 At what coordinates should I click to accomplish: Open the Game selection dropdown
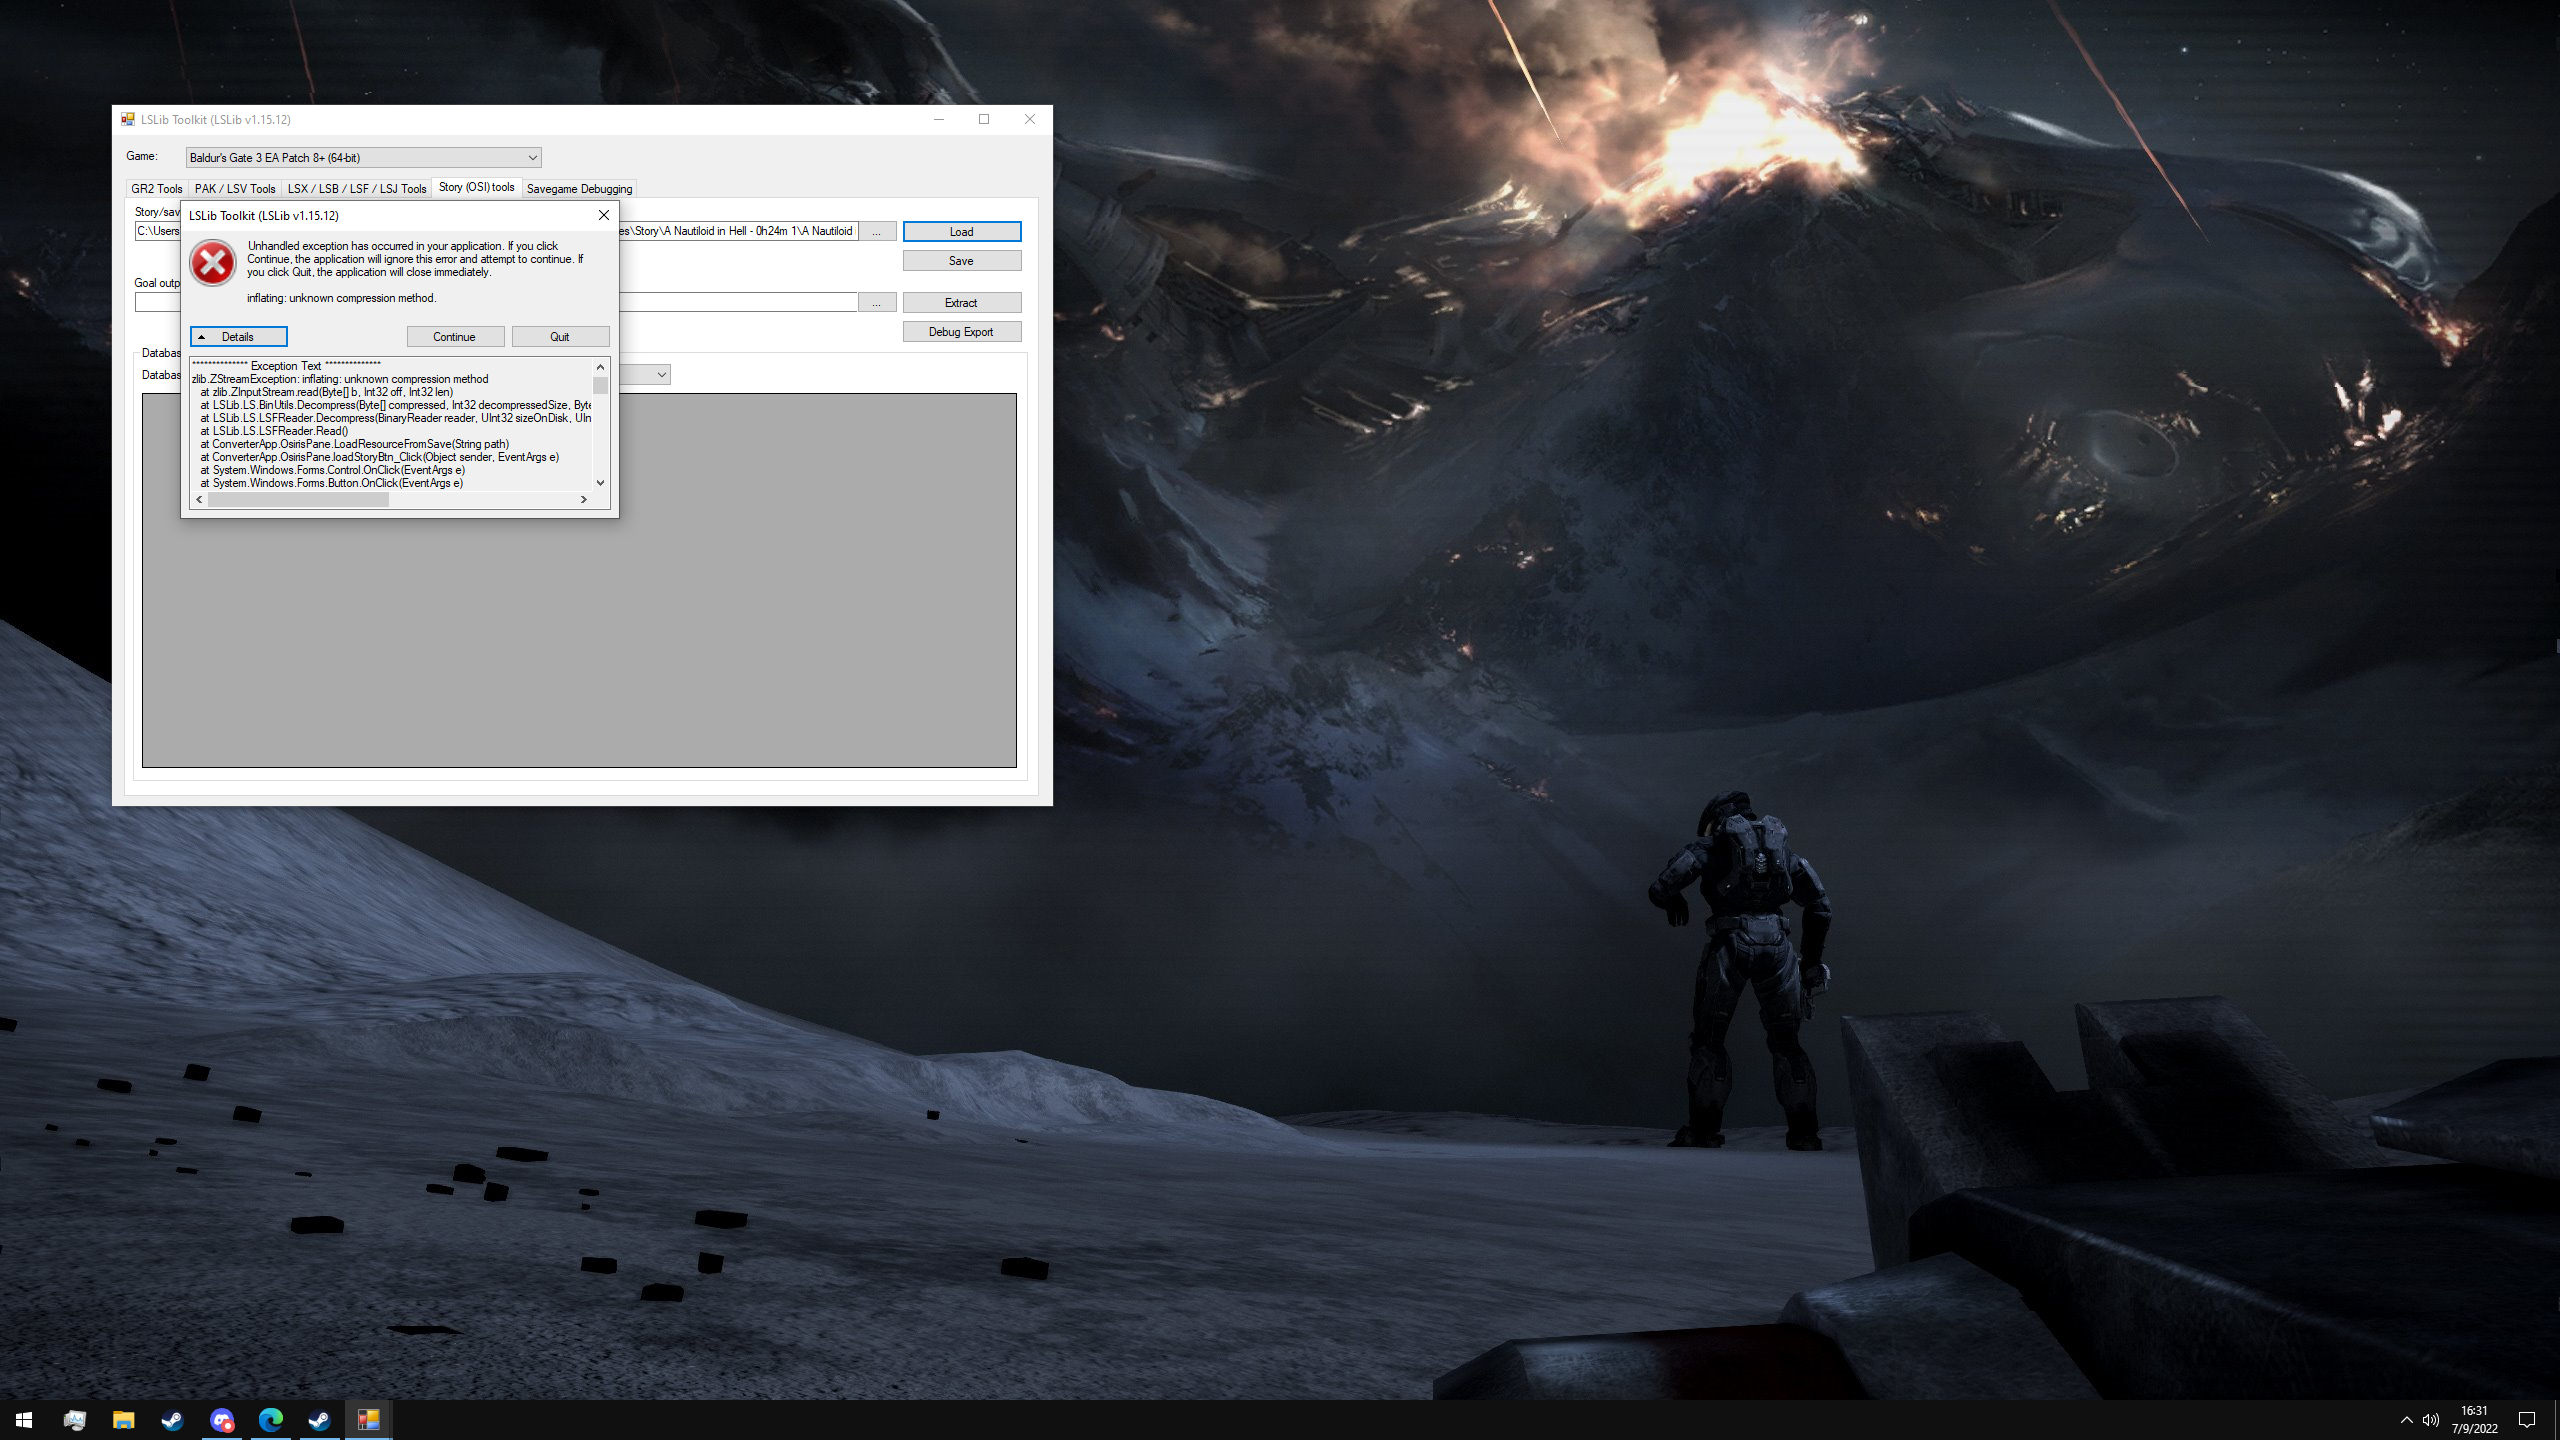click(364, 157)
